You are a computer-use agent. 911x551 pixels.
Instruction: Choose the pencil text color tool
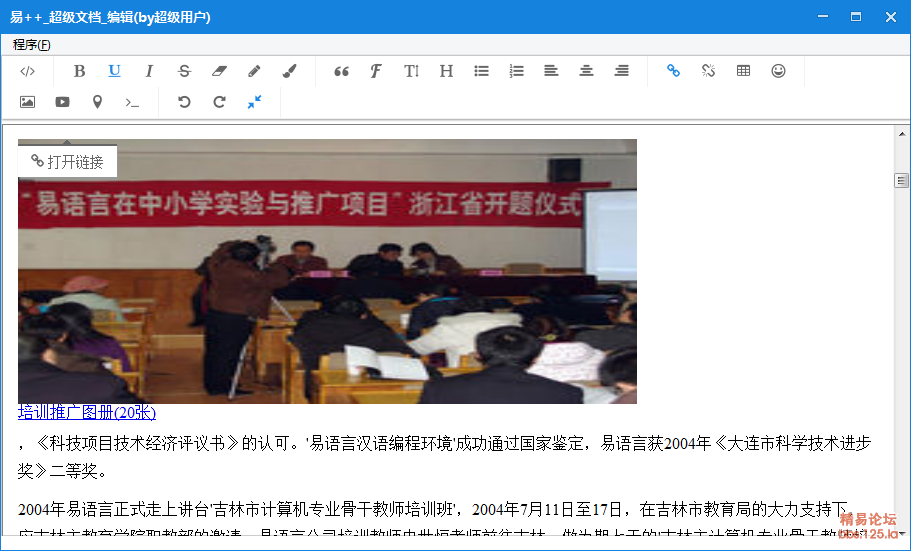[254, 71]
